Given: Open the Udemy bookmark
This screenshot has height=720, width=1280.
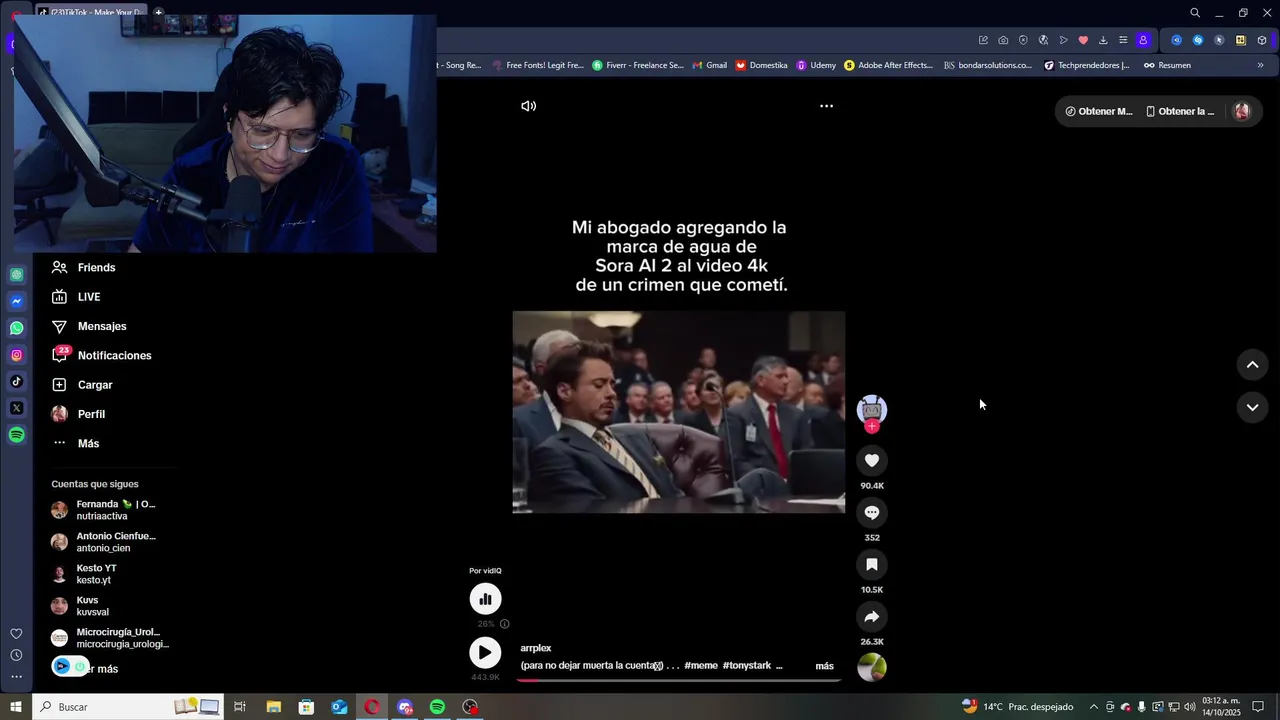Looking at the screenshot, I should [x=816, y=65].
